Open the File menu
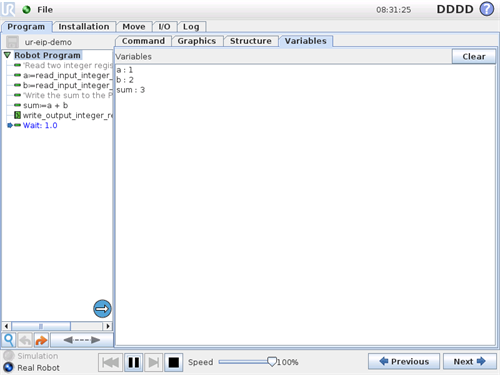The width and height of the screenshot is (500, 375). tap(45, 10)
